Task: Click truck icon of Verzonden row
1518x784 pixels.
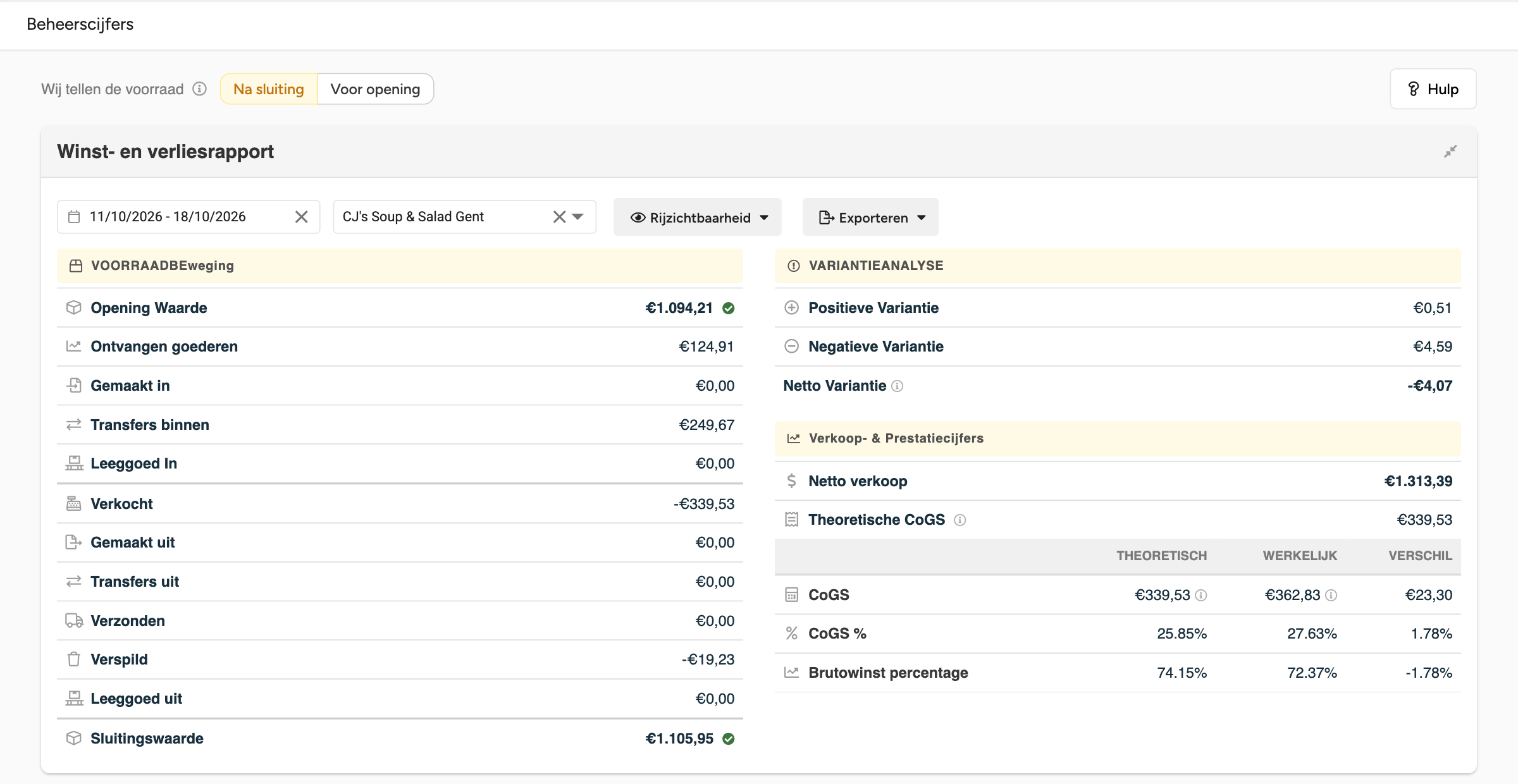Action: click(x=74, y=621)
